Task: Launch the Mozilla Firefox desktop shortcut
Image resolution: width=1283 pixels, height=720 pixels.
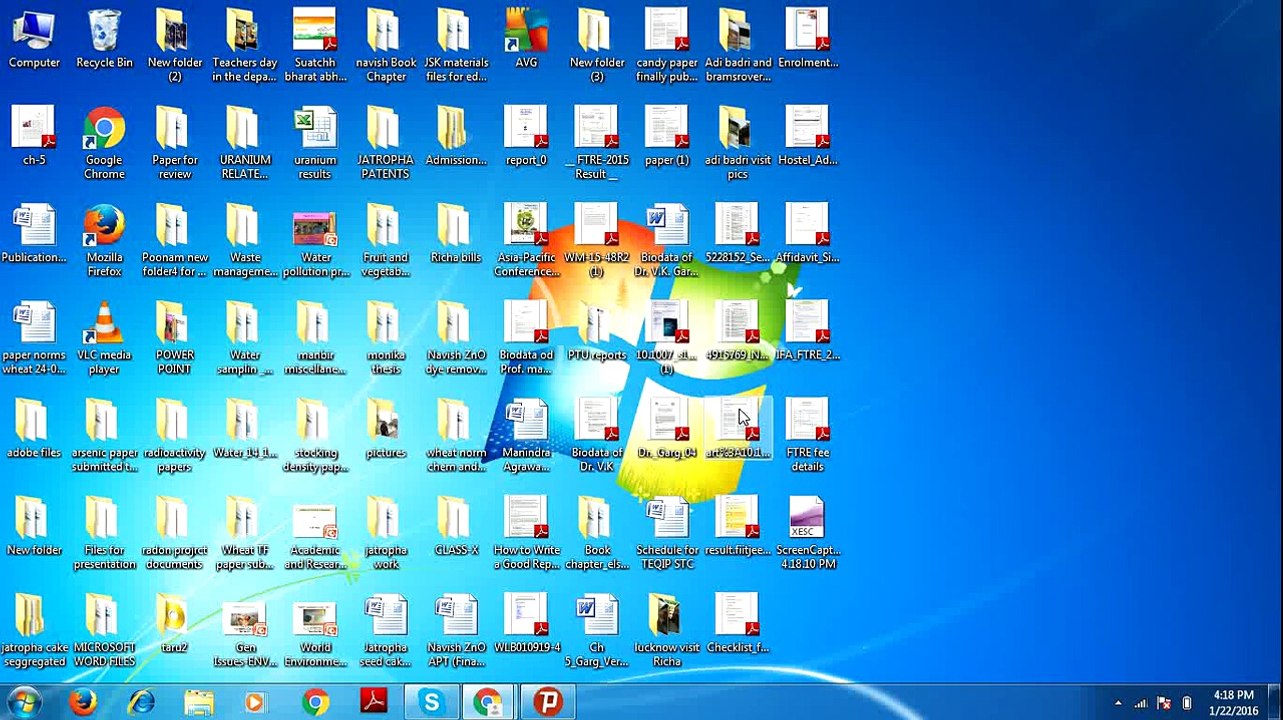Action: pos(104,241)
